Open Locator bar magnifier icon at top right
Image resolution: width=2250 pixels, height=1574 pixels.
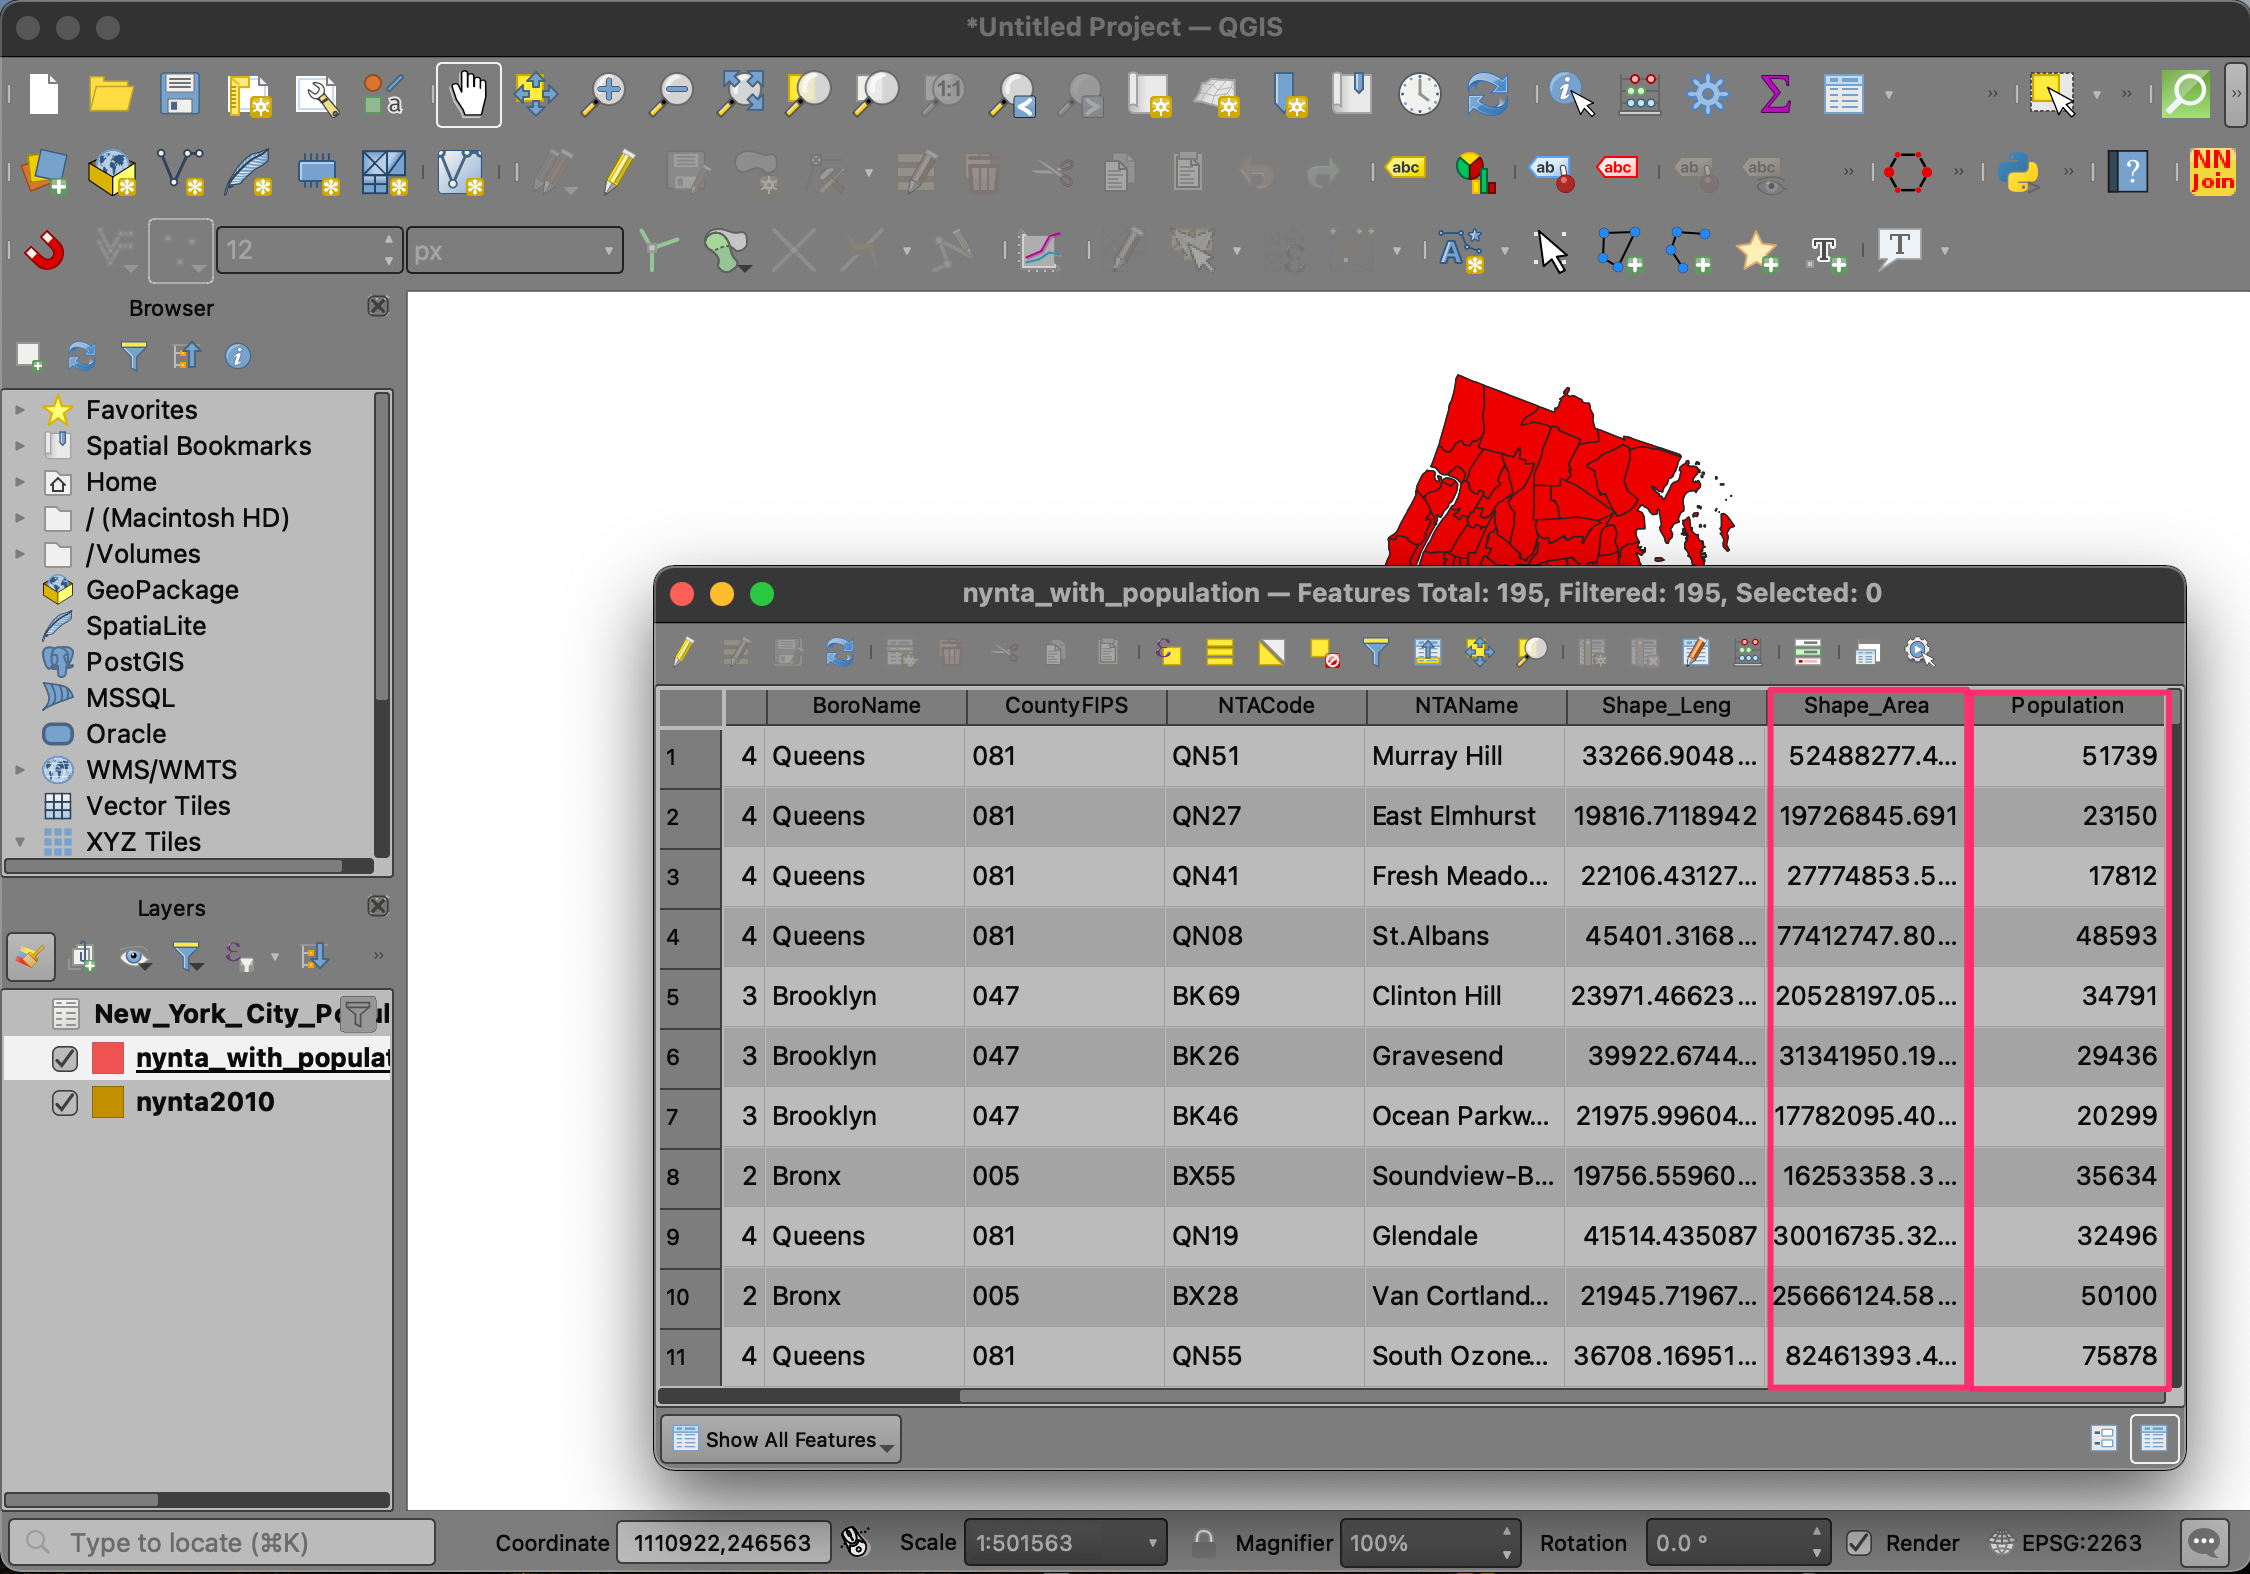(x=2186, y=95)
